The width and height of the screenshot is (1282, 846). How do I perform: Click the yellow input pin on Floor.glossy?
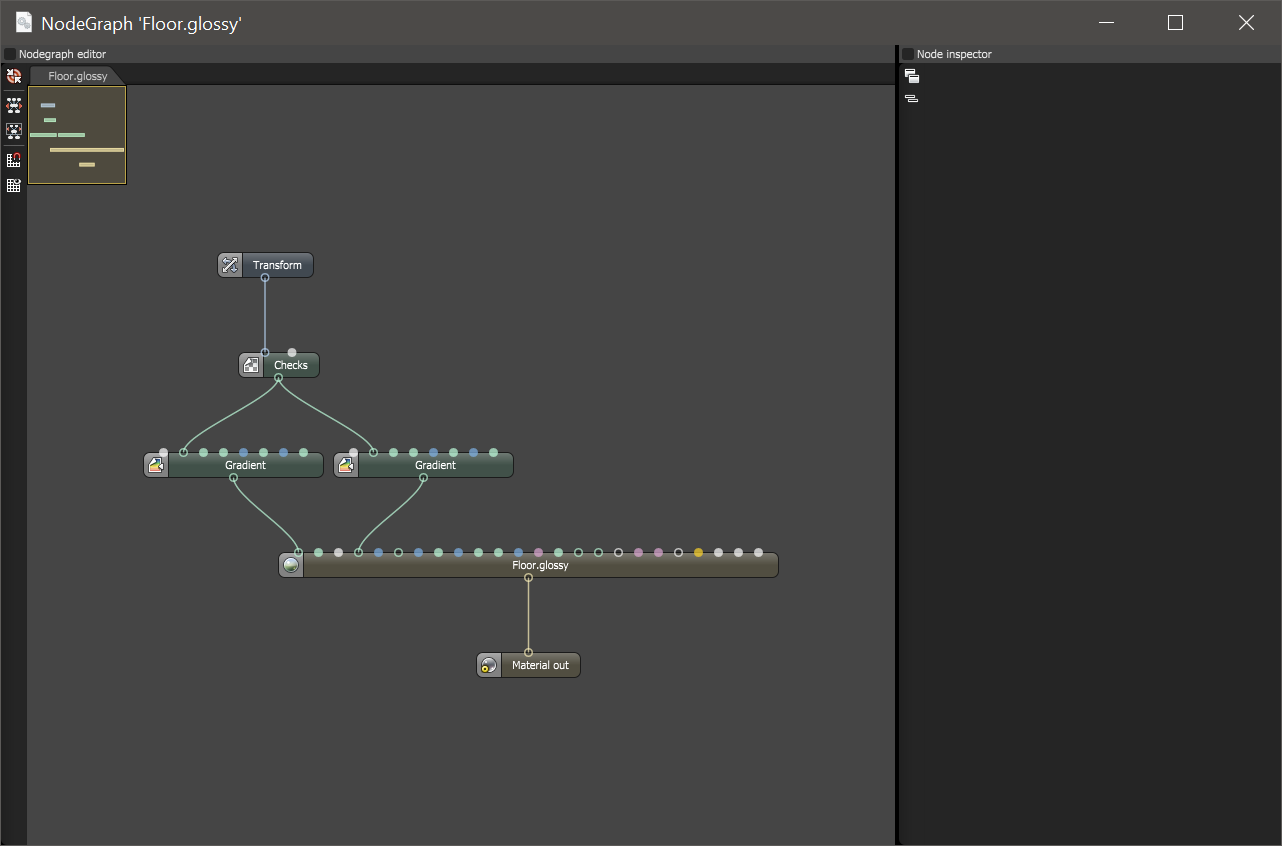coord(698,552)
